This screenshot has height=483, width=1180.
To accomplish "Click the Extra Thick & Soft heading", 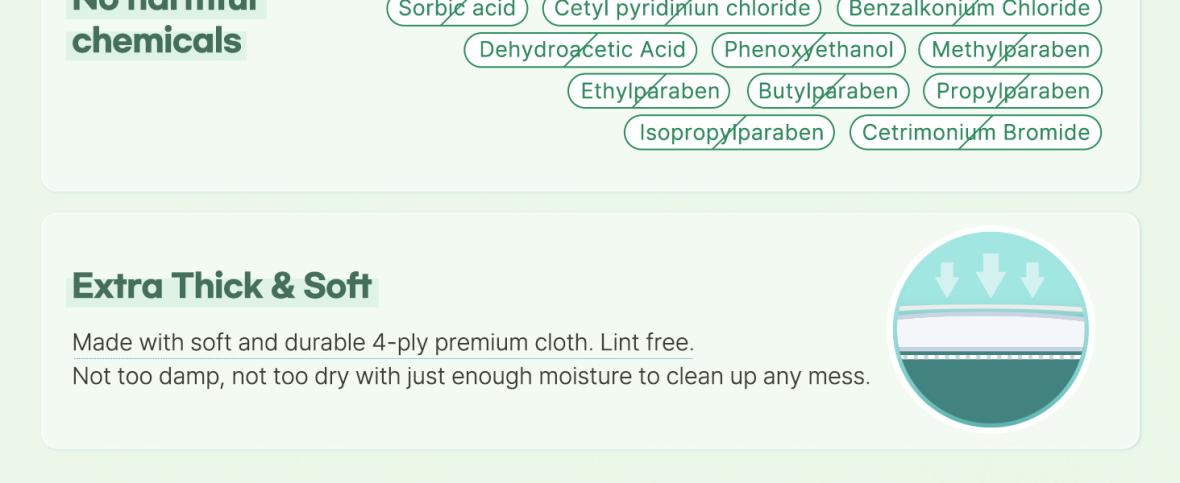I will coord(222,287).
